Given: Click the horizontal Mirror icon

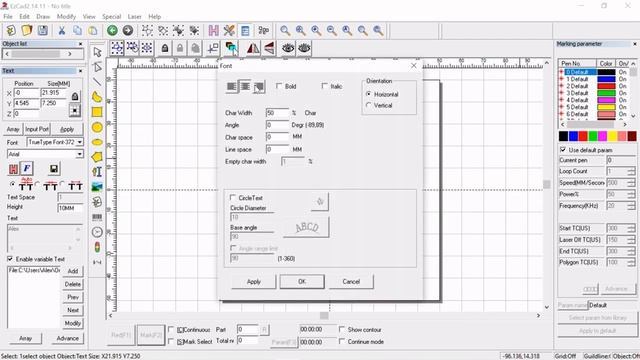Looking at the screenshot, I should [x=253, y=48].
